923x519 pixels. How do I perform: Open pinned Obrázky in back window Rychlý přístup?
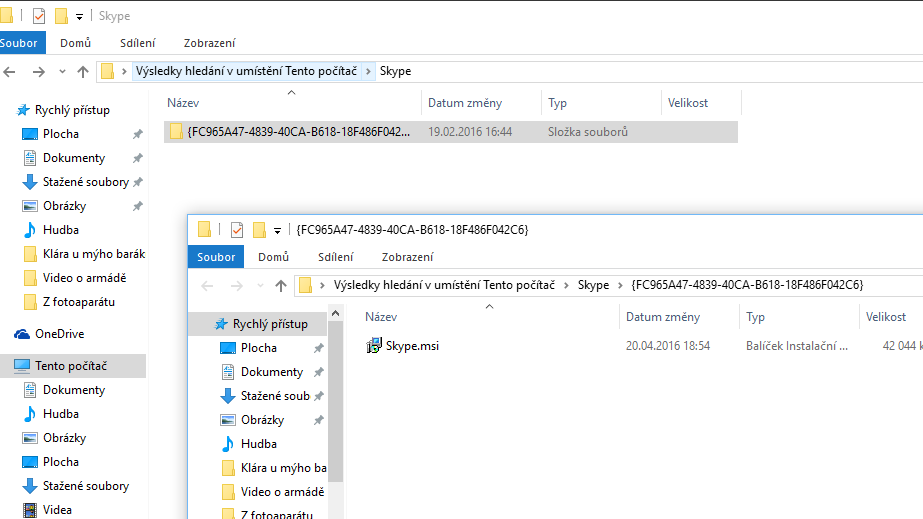[x=64, y=206]
